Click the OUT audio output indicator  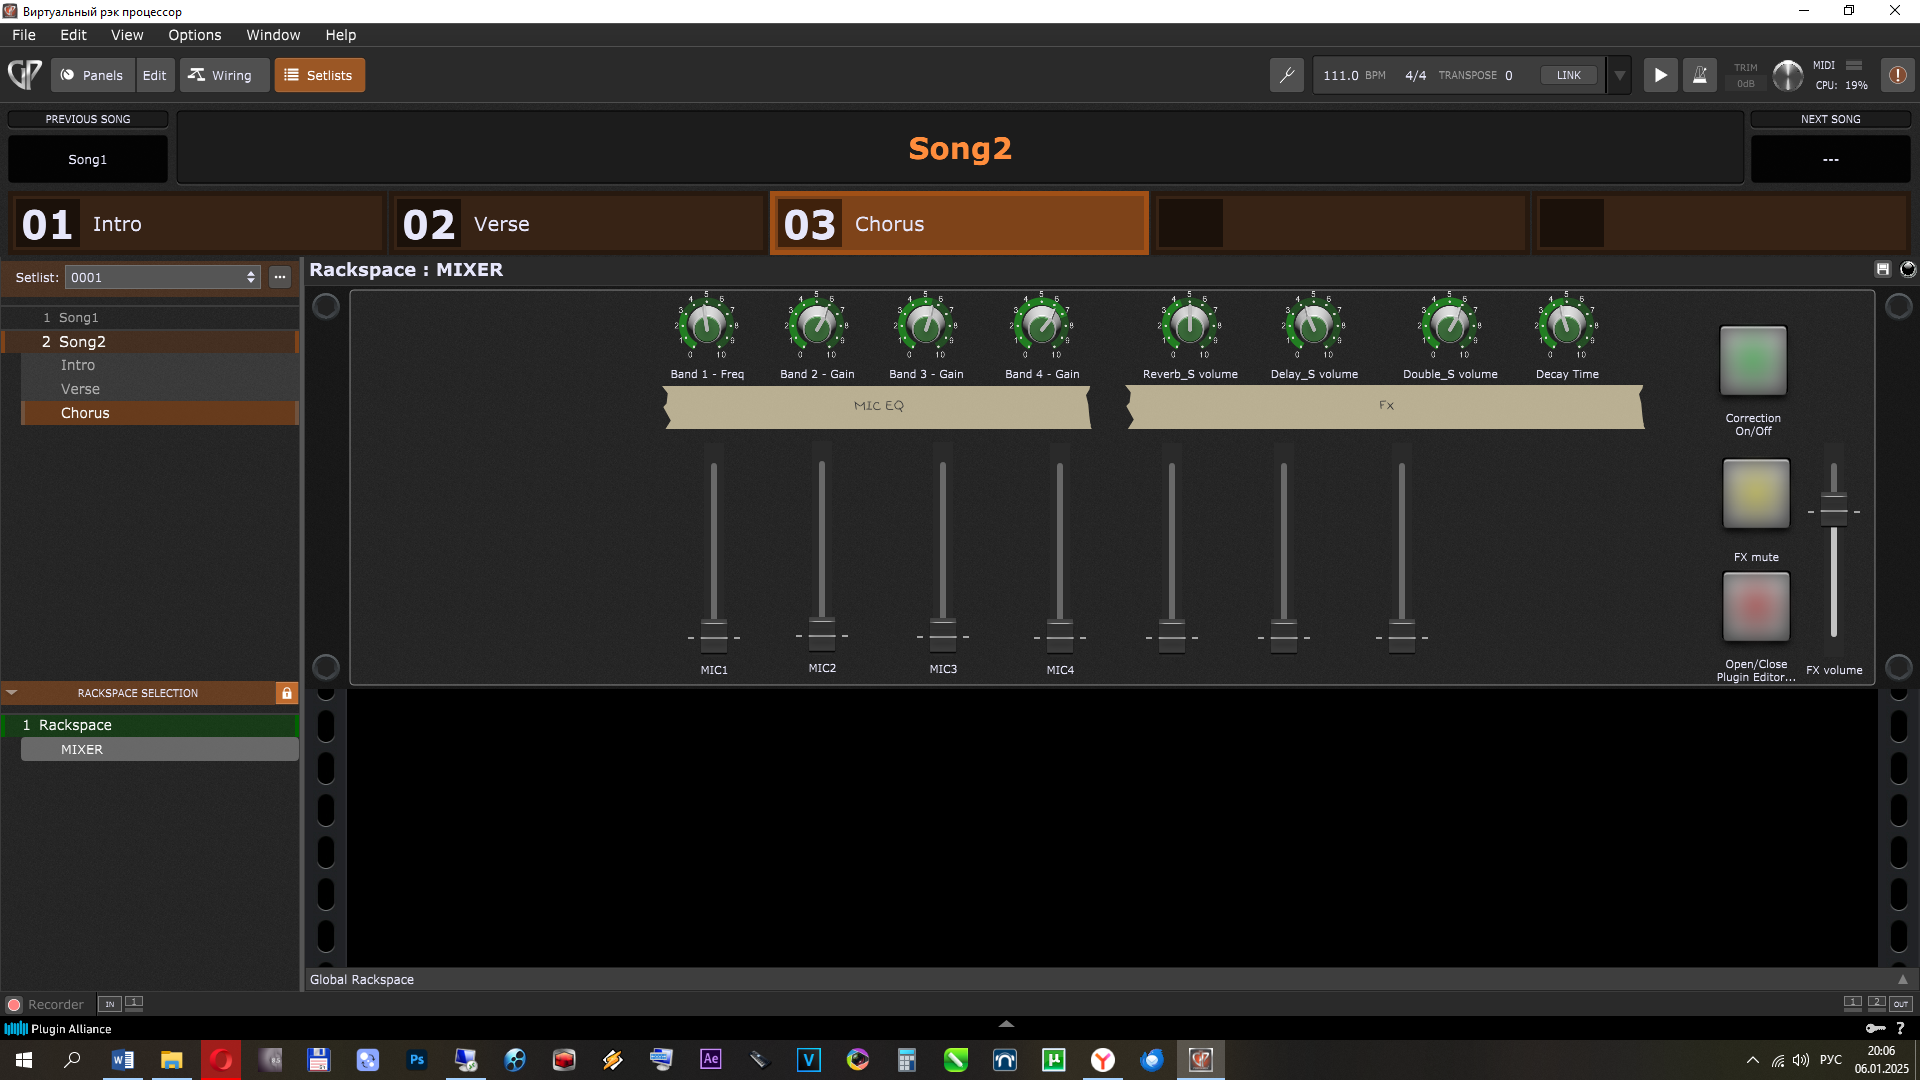(x=1901, y=1004)
